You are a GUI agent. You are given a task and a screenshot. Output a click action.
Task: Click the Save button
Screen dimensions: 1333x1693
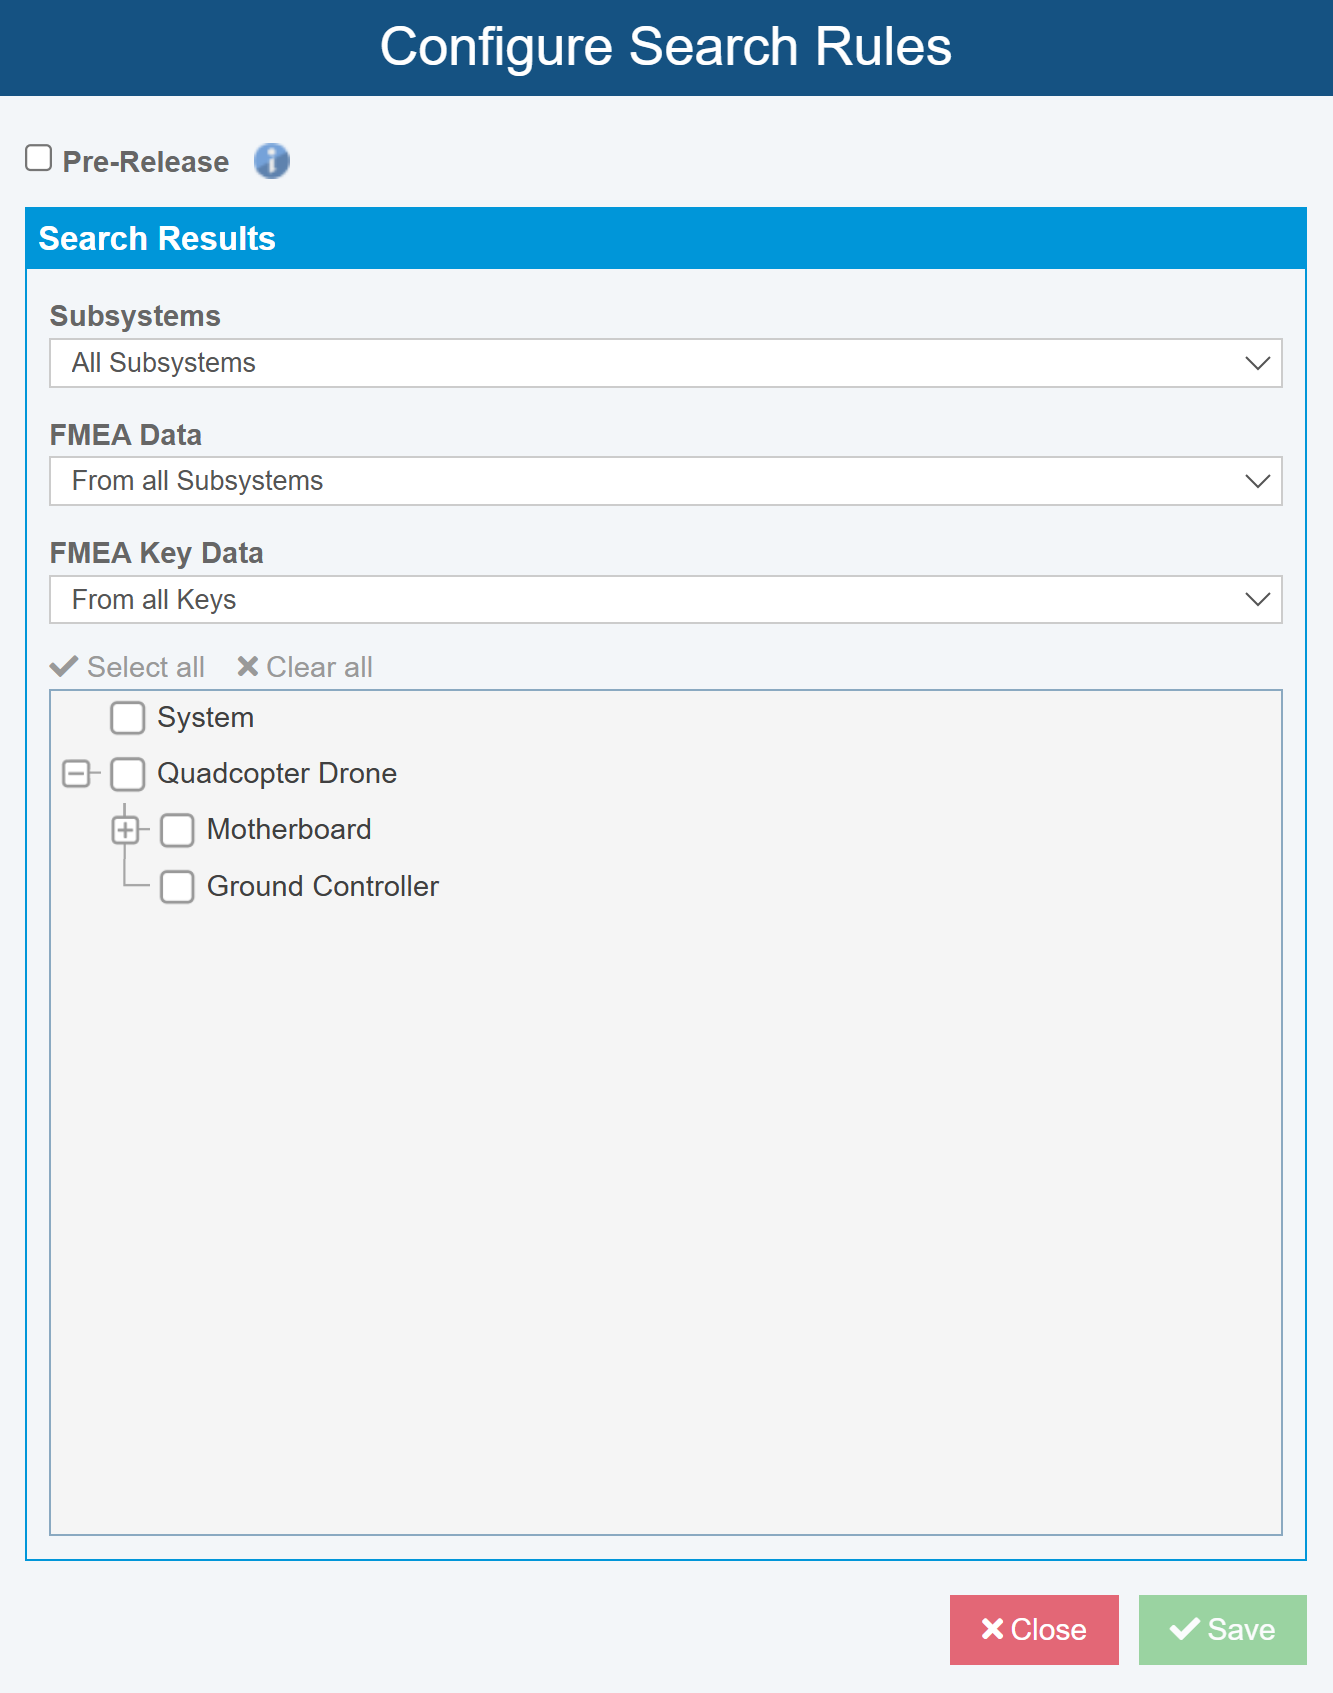tap(1222, 1630)
